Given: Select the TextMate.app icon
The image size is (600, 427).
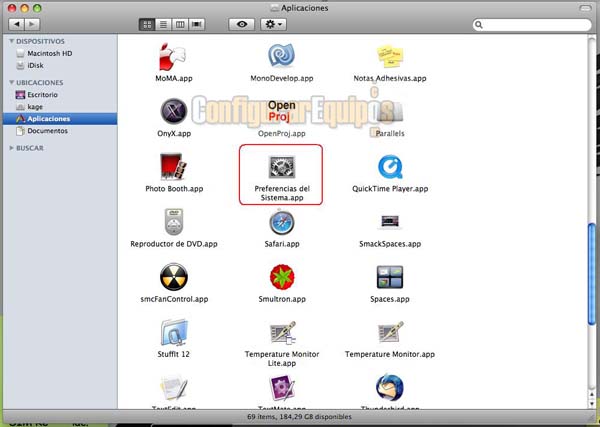Looking at the screenshot, I should (x=282, y=388).
